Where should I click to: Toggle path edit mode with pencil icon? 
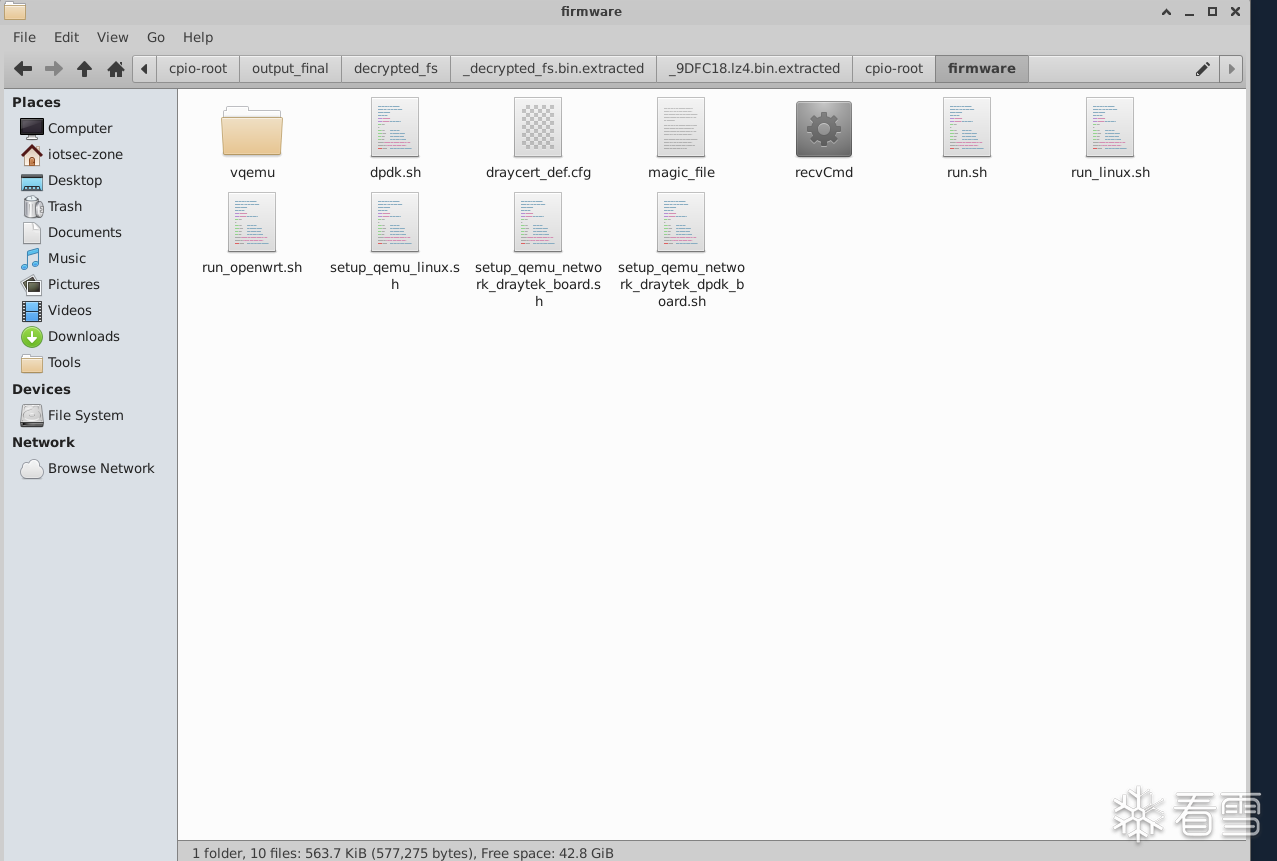point(1203,69)
